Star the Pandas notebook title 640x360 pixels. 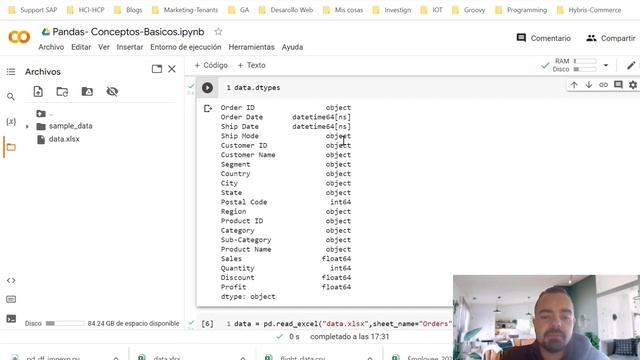tap(218, 31)
